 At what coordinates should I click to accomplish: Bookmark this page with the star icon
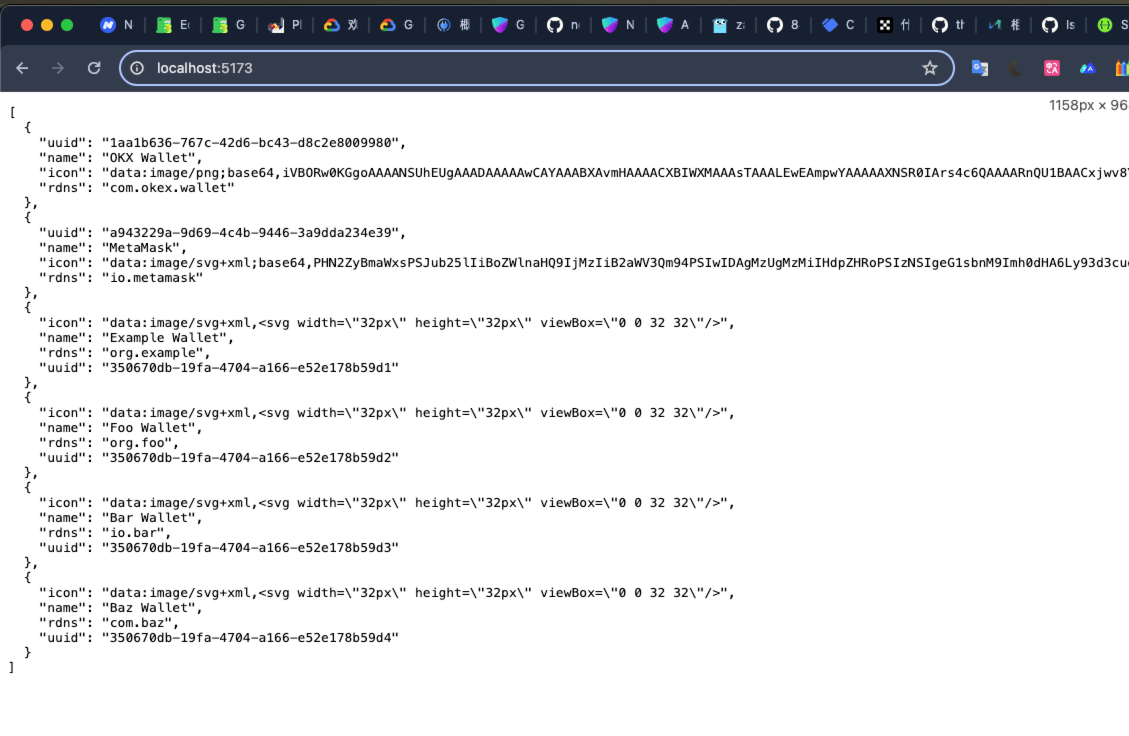tap(930, 68)
